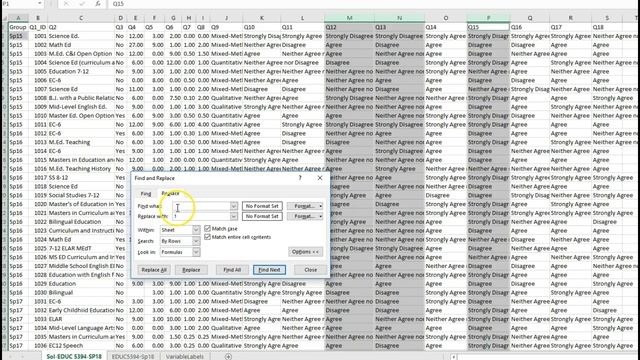The height and width of the screenshot is (360, 640).
Task: Select the Replace tab in the dialog
Action: point(171,193)
